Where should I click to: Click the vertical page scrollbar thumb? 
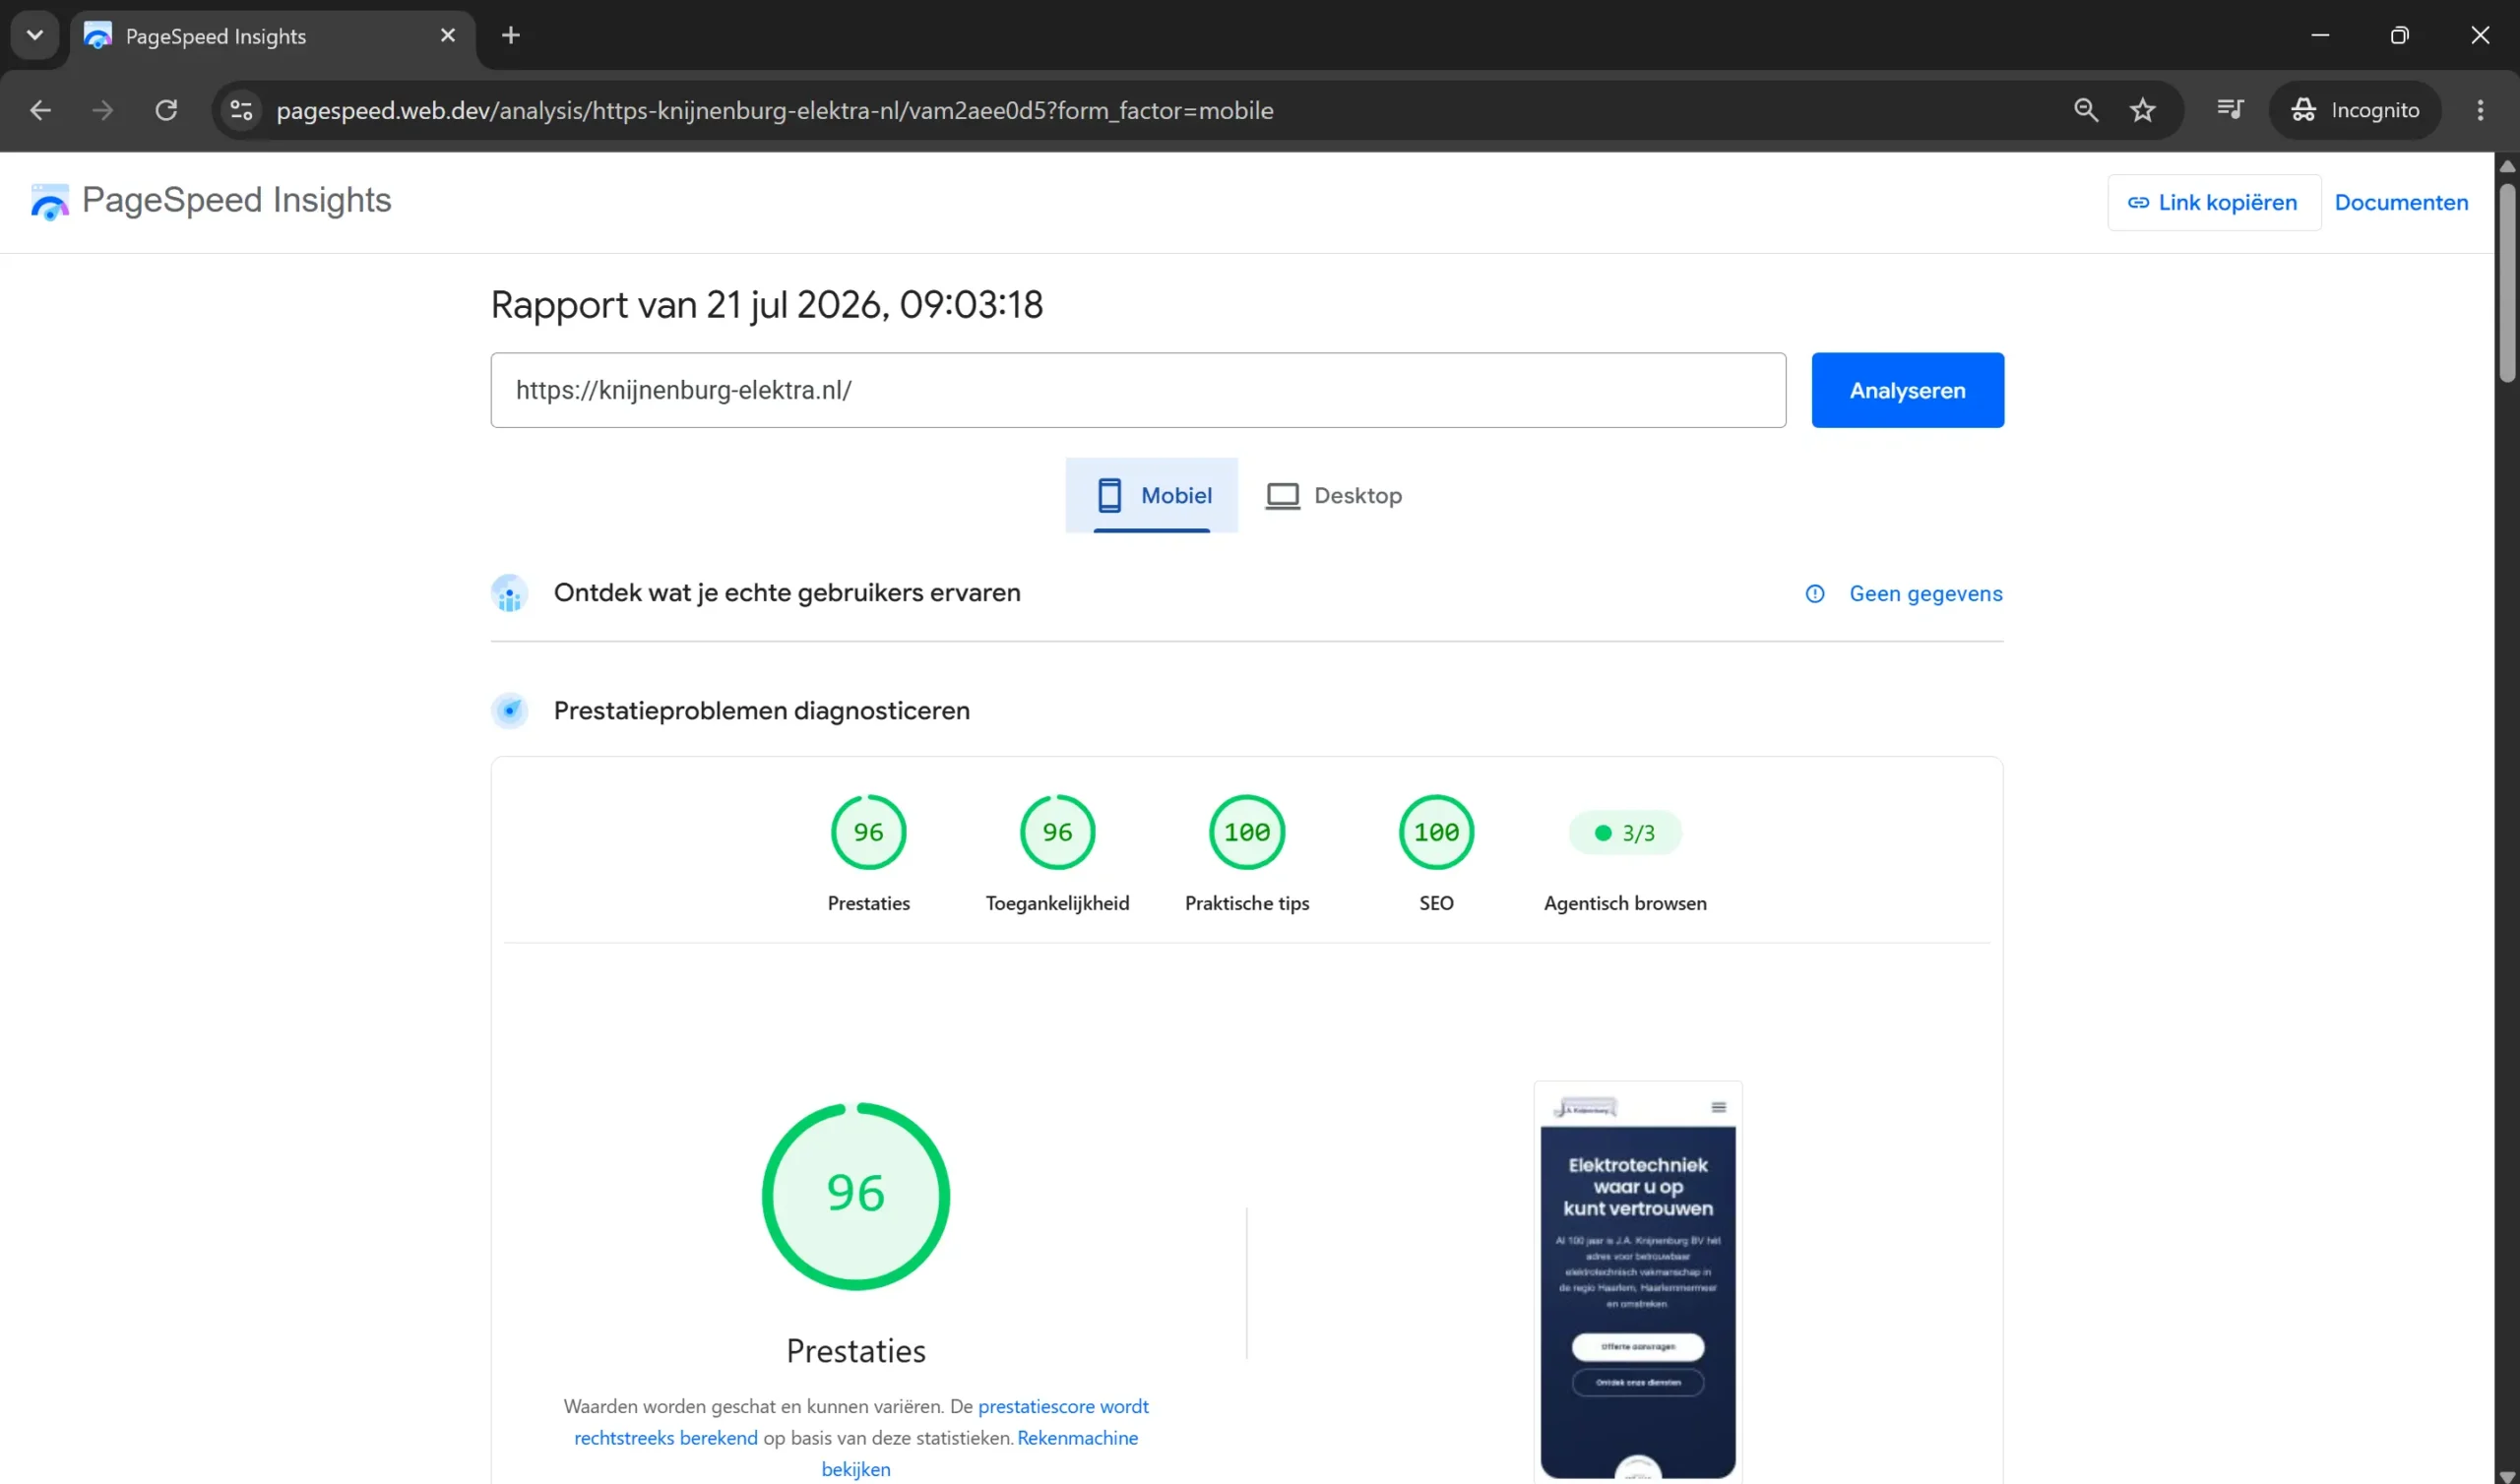(x=2507, y=283)
